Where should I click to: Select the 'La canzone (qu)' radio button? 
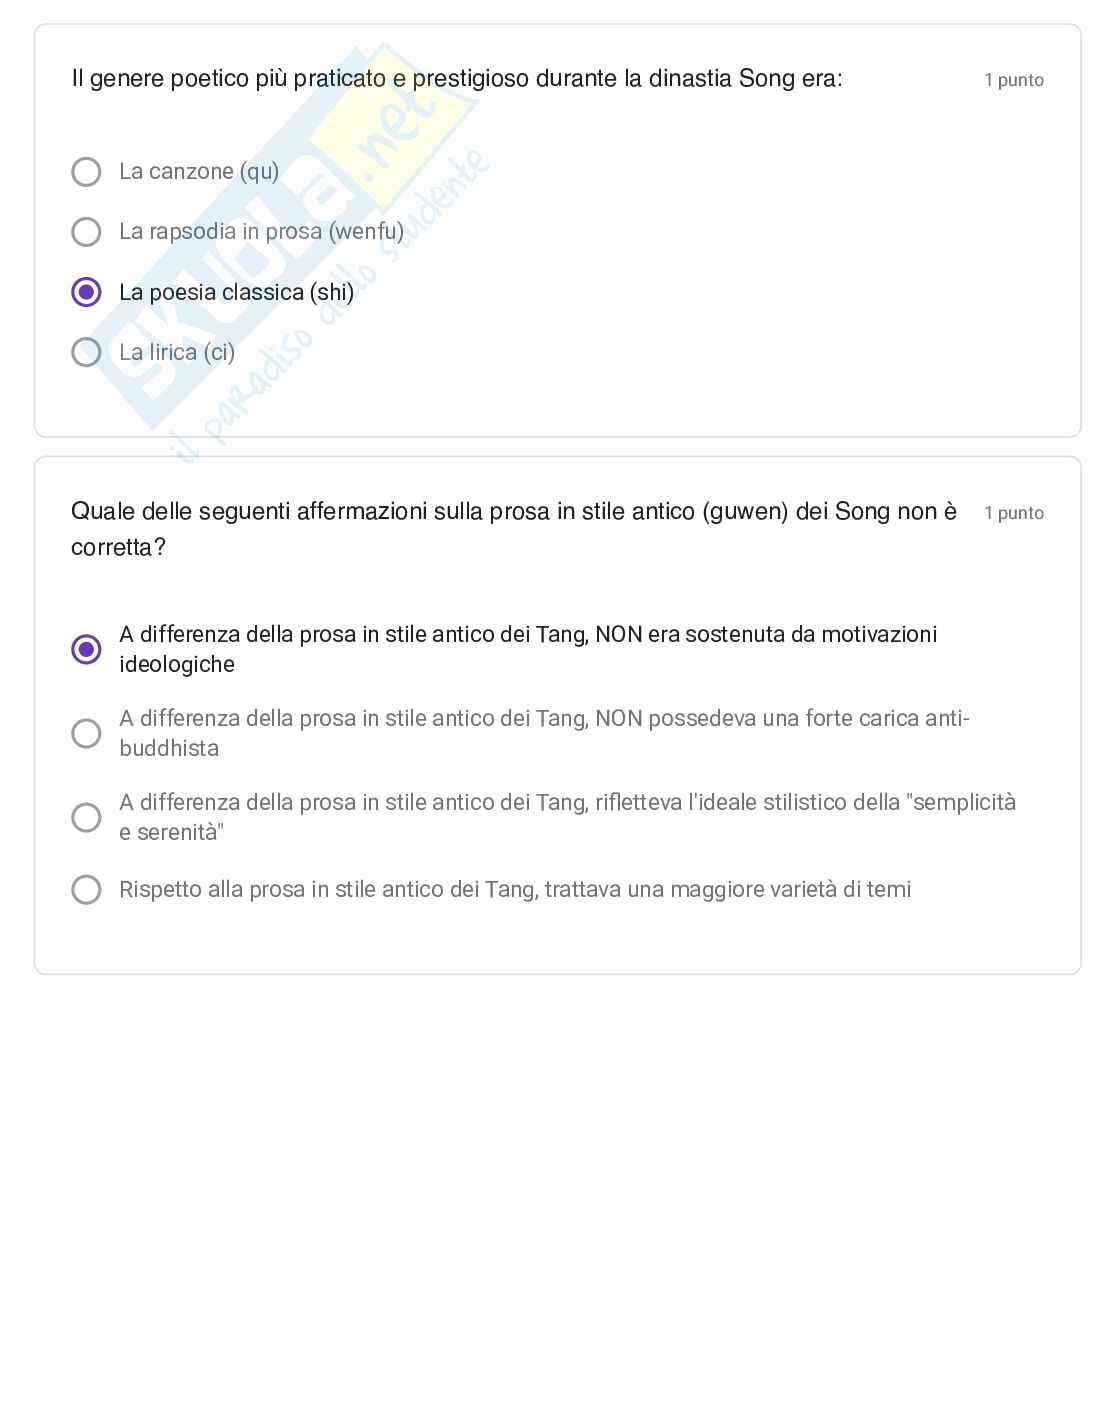87,172
